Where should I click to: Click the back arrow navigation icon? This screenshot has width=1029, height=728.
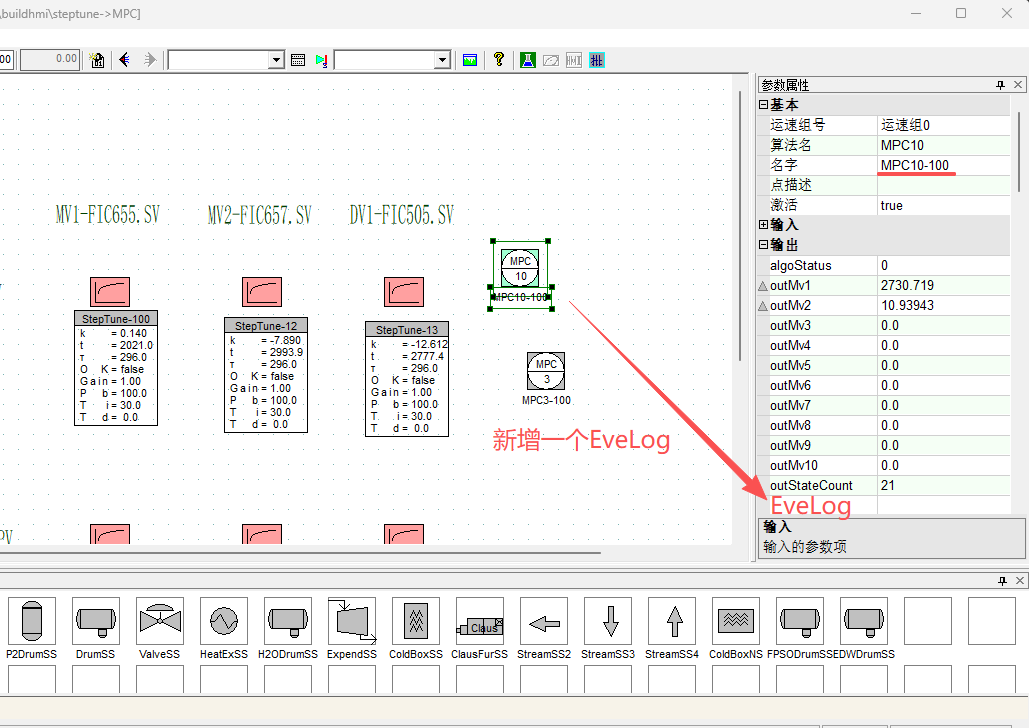click(125, 60)
